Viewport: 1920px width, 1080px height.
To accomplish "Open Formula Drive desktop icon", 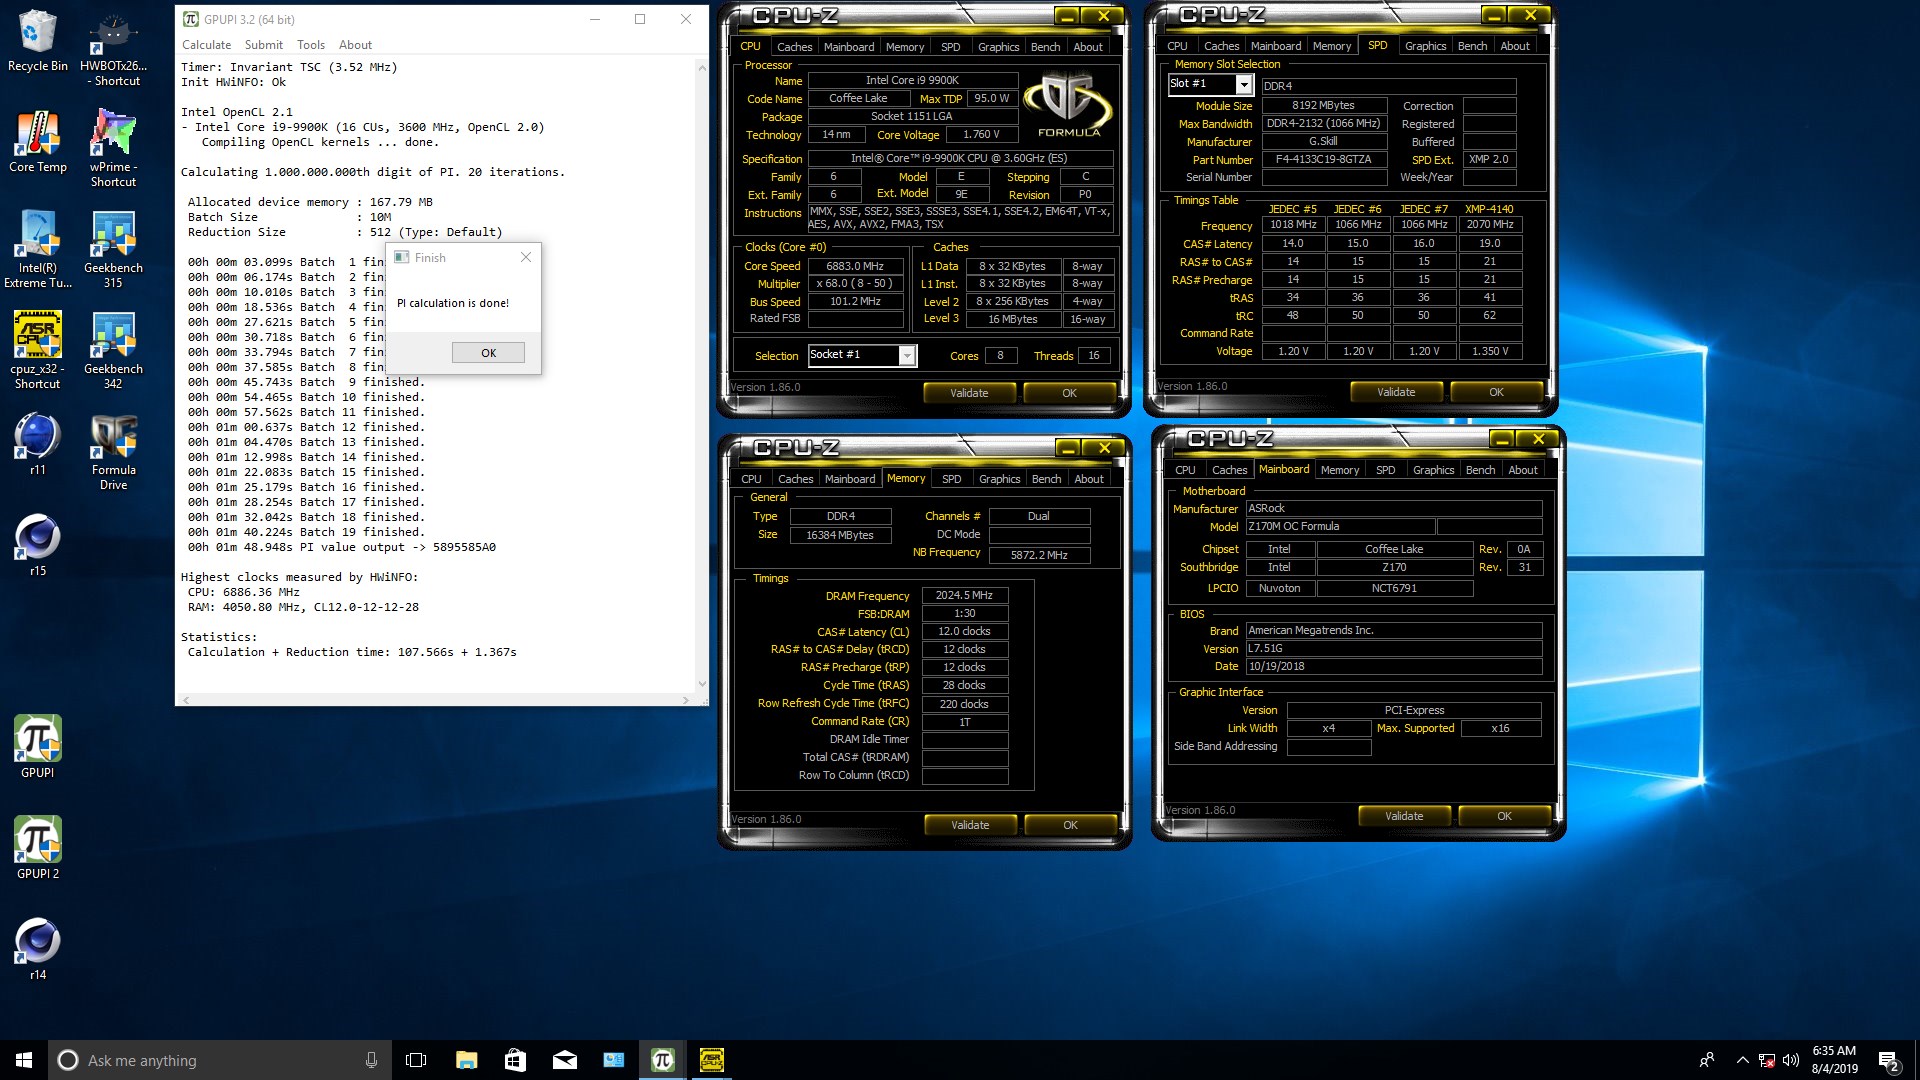I will coord(113,451).
